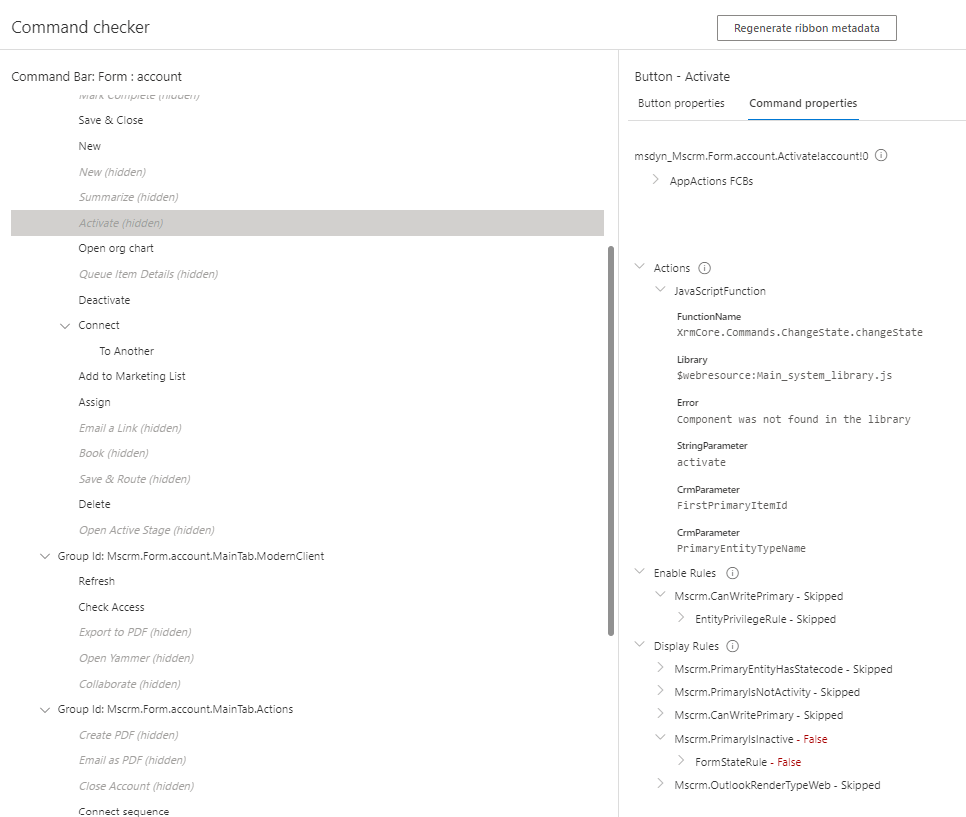Click the info icon beside Enable Rules
This screenshot has width=966, height=817.
click(732, 573)
